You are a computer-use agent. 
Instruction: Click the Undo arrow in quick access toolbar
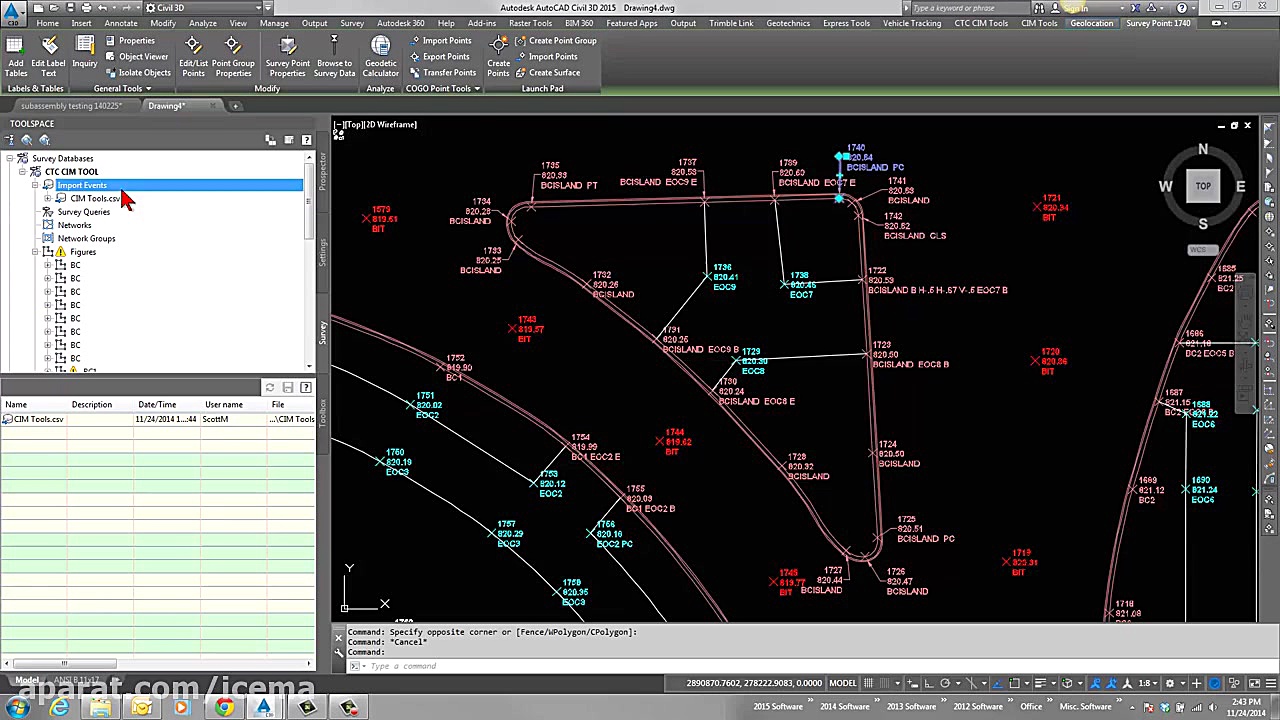(103, 8)
